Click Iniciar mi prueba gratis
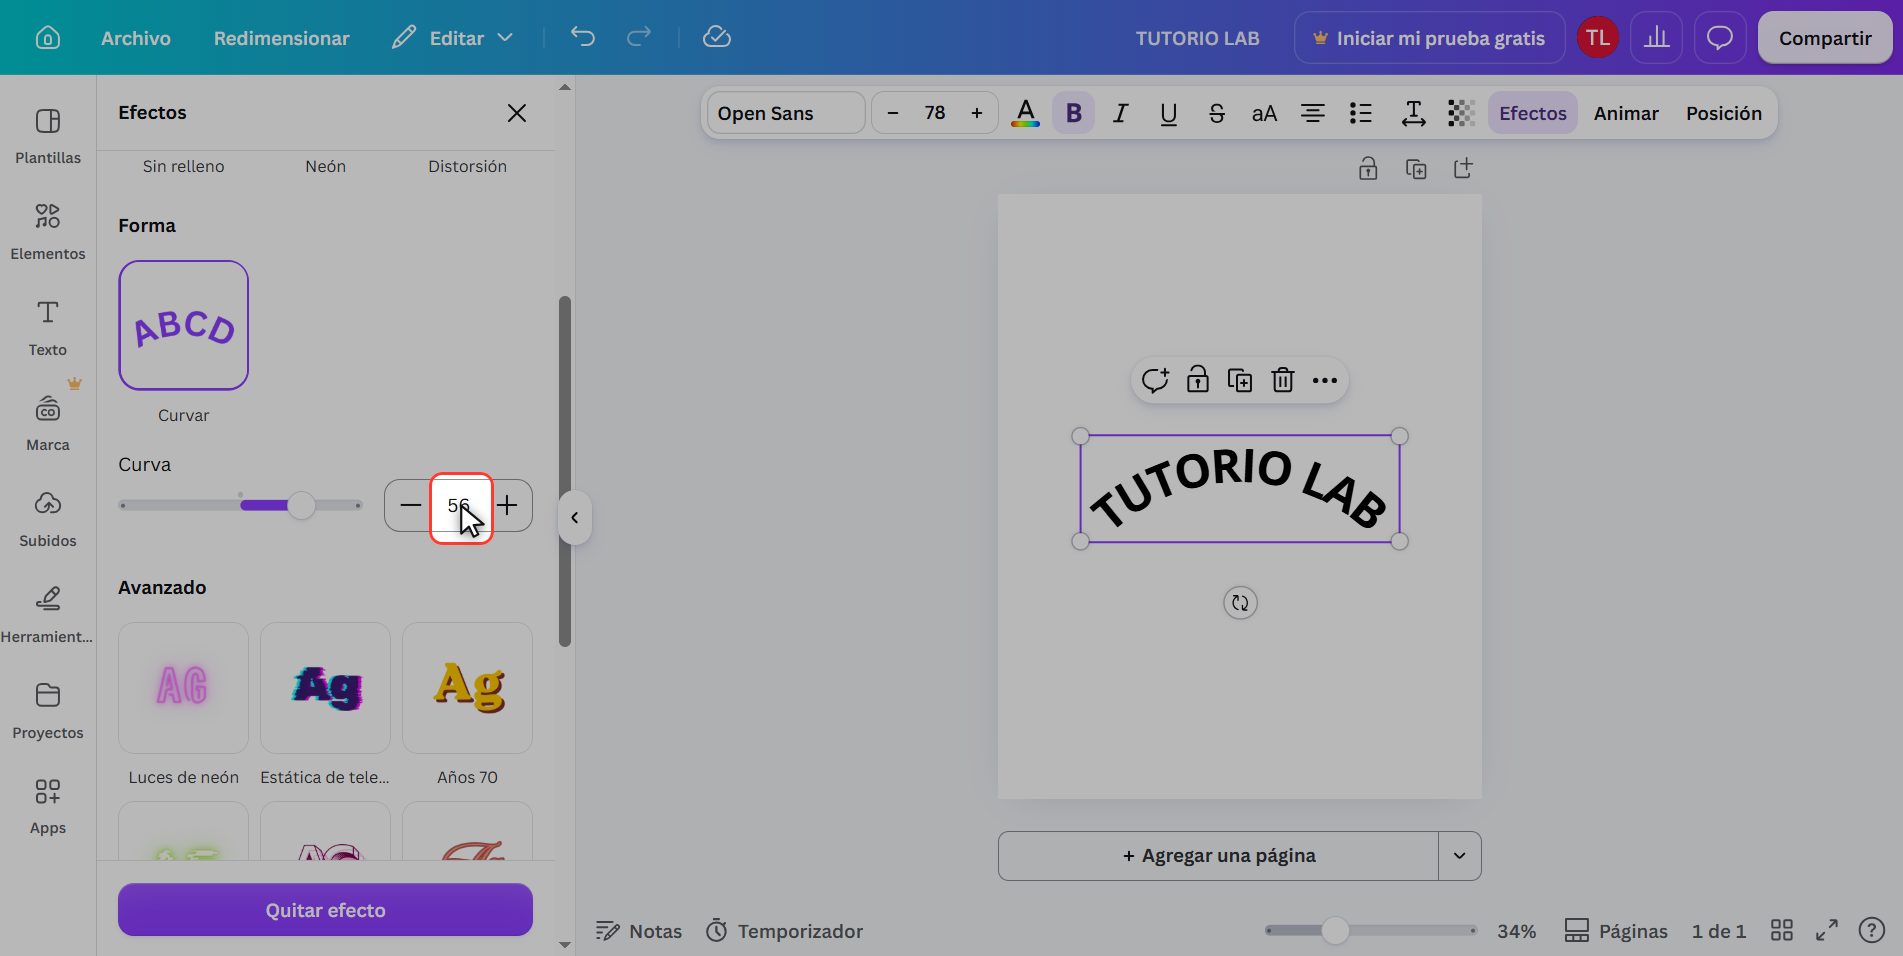1903x956 pixels. click(1430, 38)
